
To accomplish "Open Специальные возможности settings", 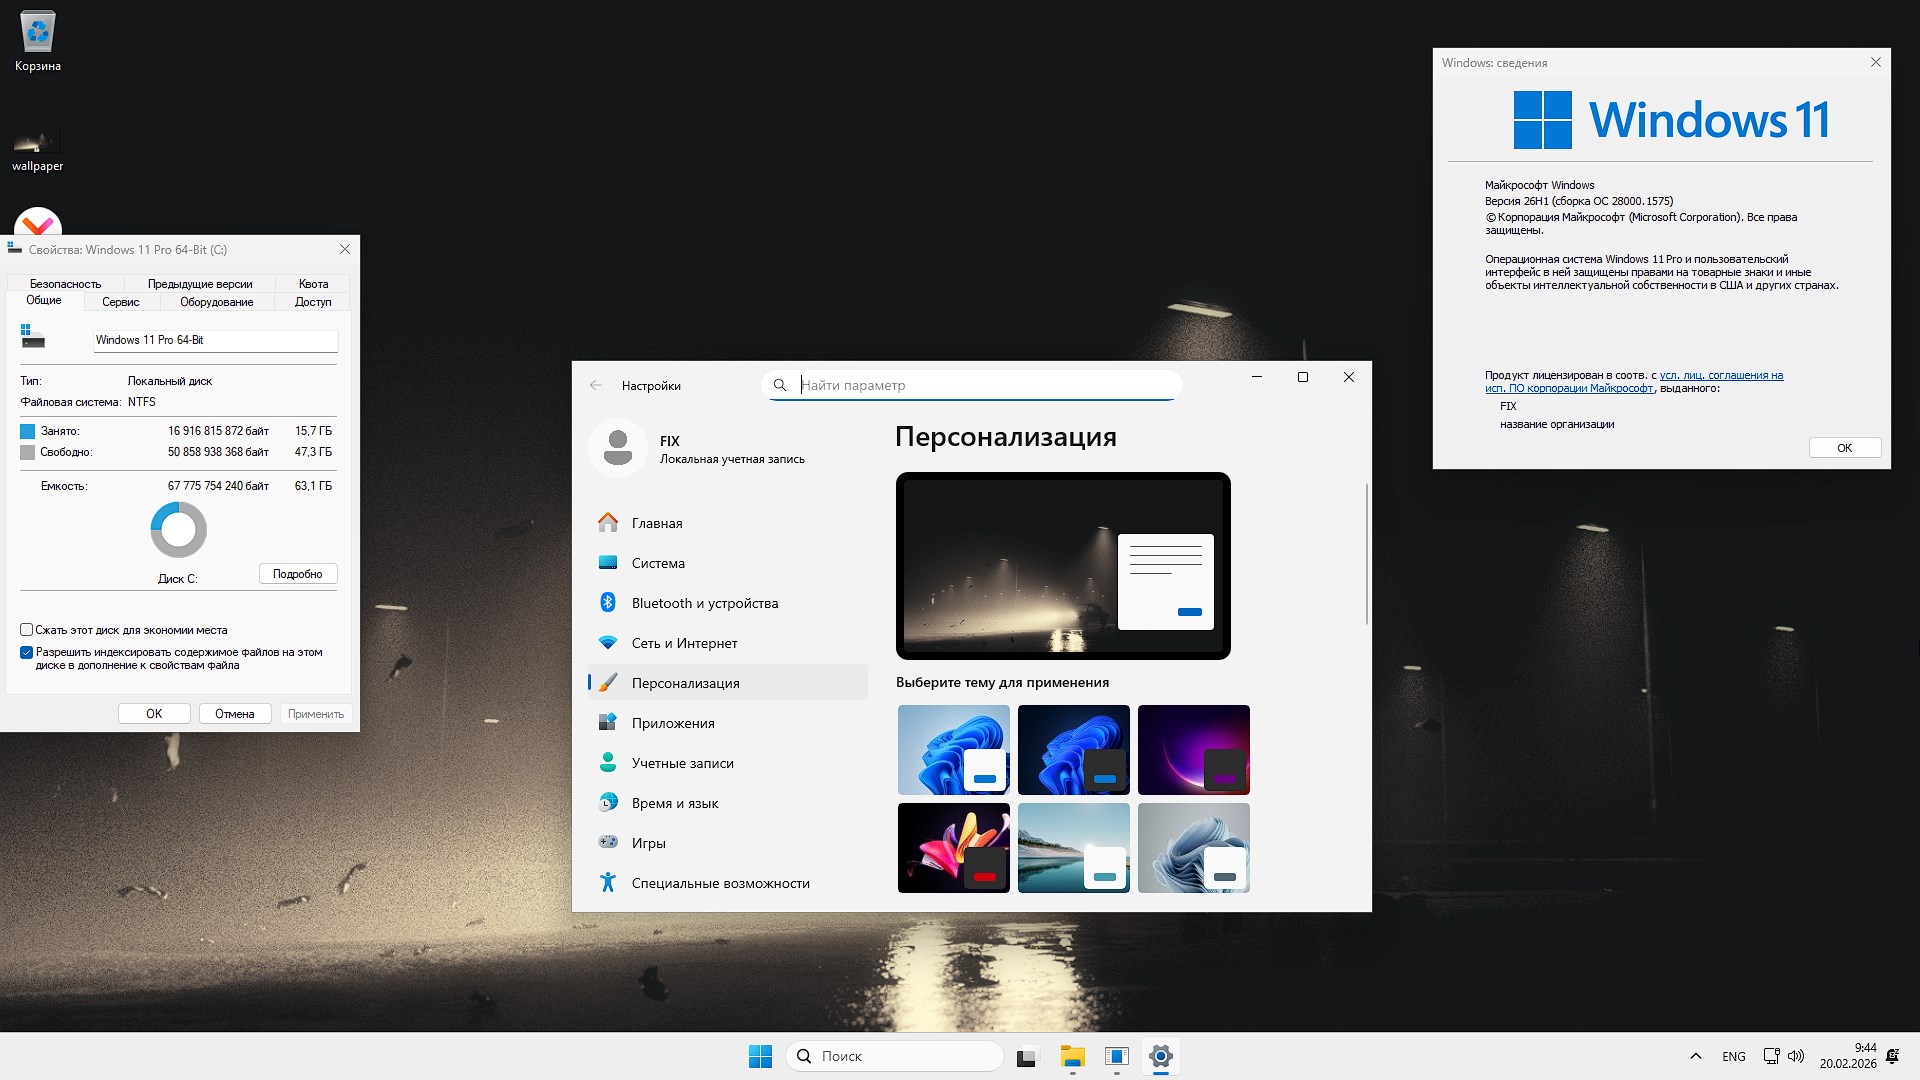I will (720, 882).
